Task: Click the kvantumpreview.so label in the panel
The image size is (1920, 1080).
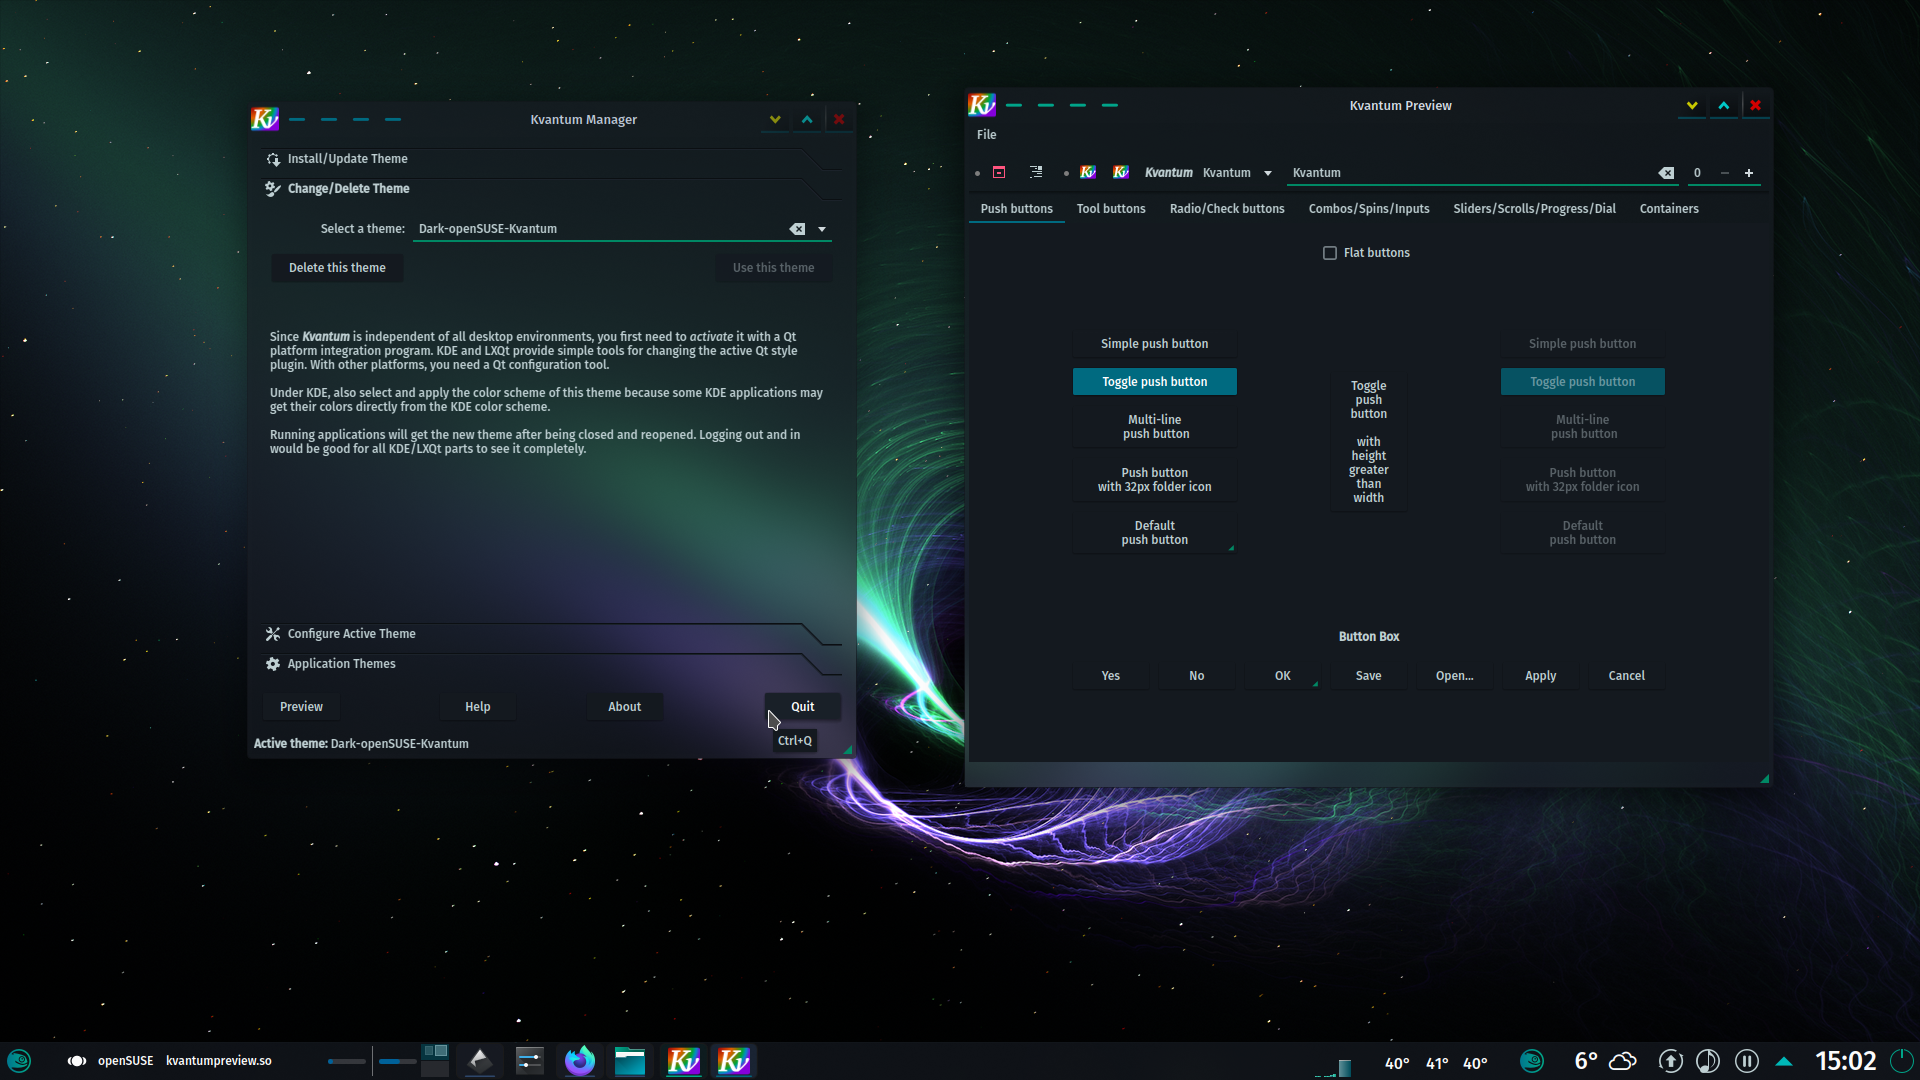Action: pos(219,1061)
